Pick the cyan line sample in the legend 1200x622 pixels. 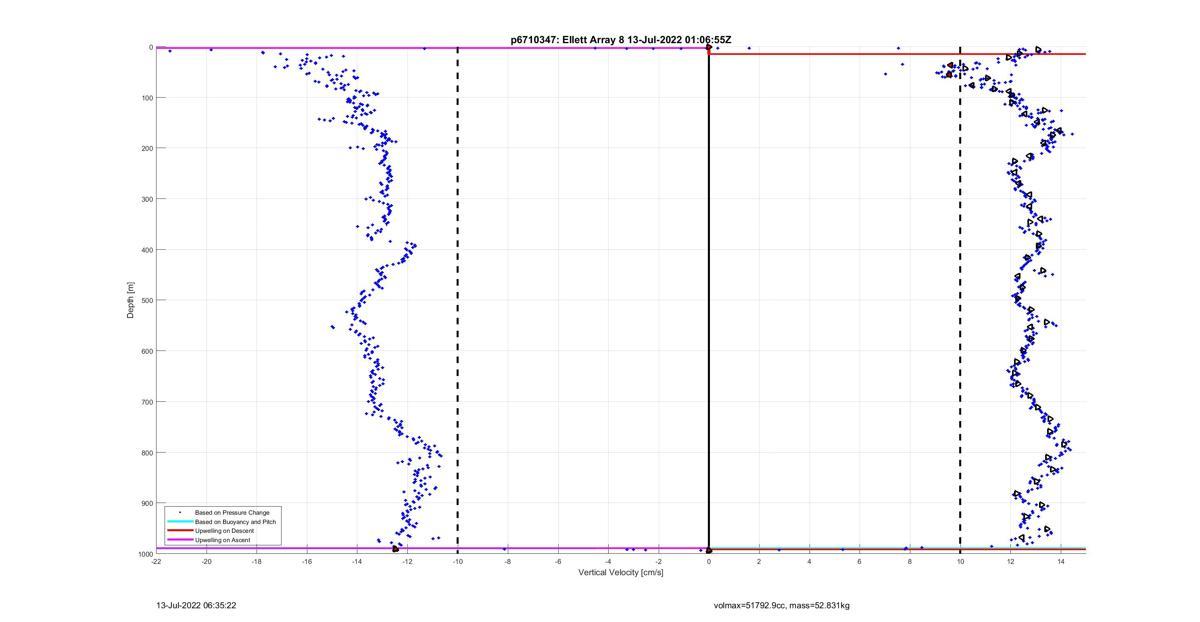click(180, 522)
